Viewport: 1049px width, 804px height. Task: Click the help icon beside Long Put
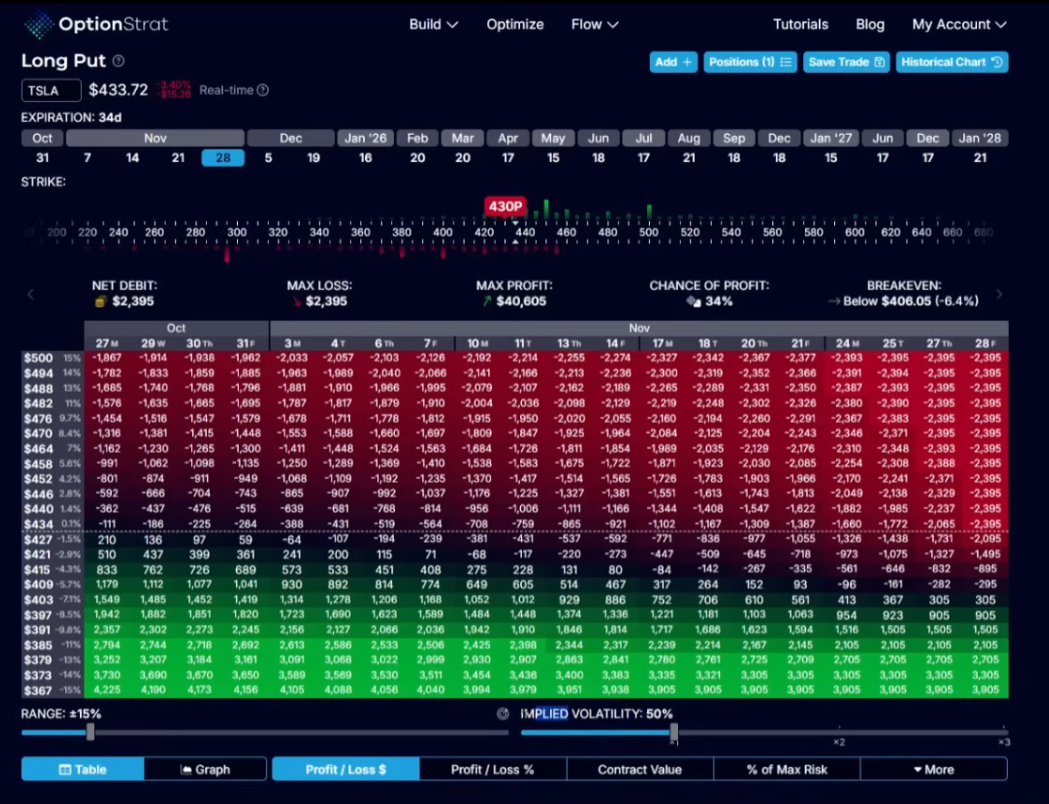coord(119,61)
